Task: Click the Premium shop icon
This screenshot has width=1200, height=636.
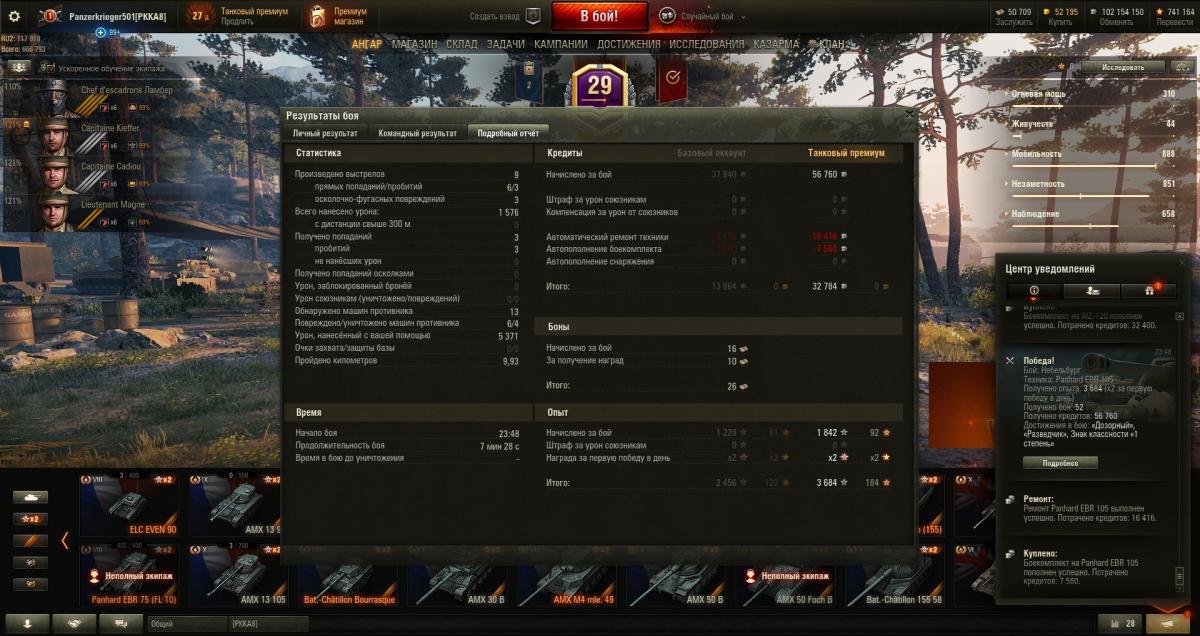Action: [318, 16]
